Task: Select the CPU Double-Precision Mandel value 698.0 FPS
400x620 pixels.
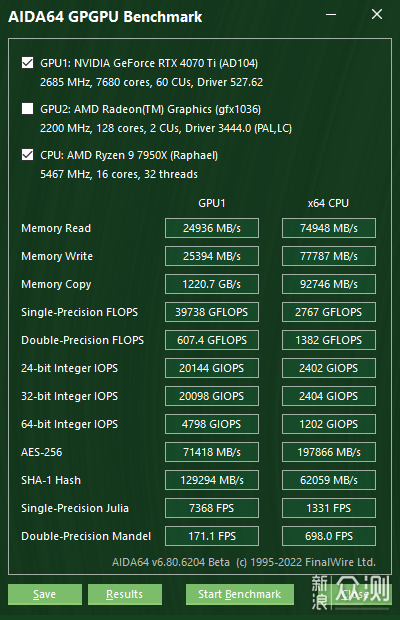Action: point(329,536)
